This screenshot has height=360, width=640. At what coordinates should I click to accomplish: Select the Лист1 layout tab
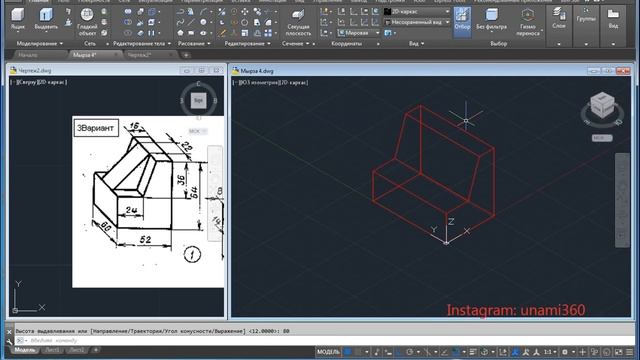click(52, 350)
